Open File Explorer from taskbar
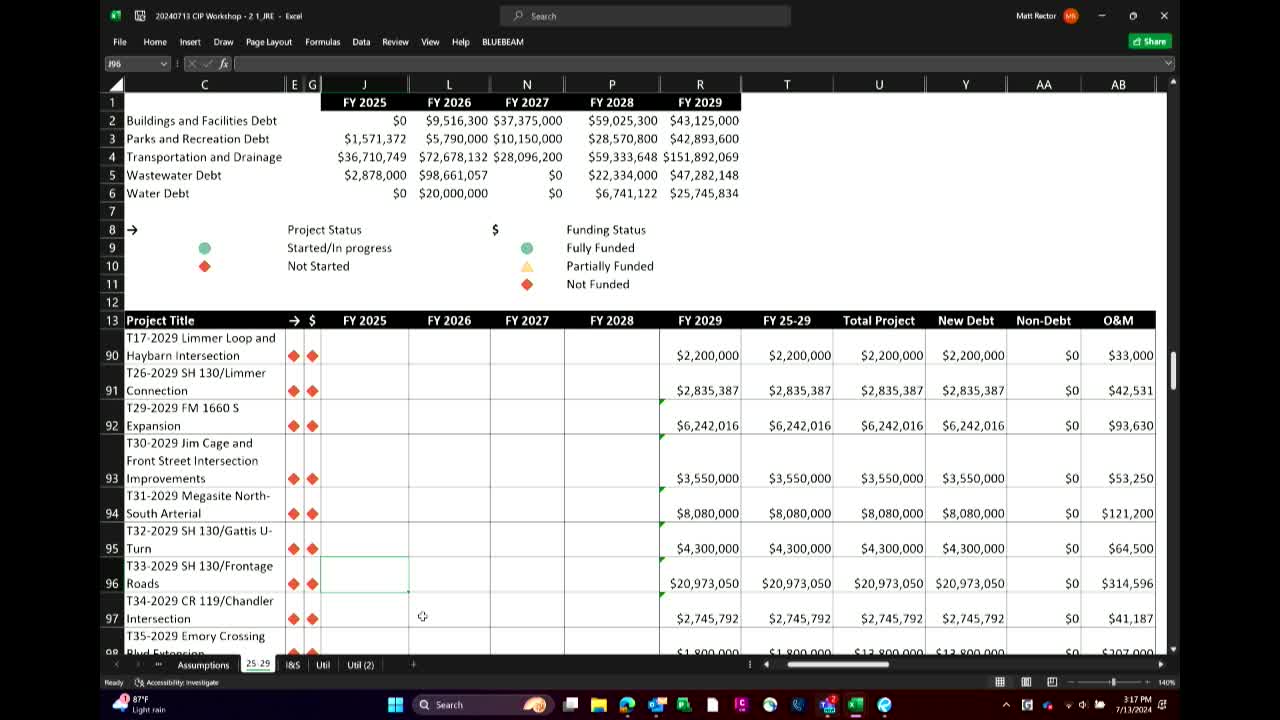Image resolution: width=1280 pixels, height=720 pixels. [599, 705]
